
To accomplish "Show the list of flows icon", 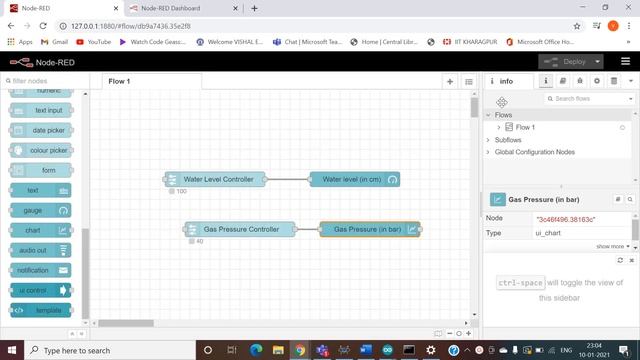I will click(x=469, y=82).
